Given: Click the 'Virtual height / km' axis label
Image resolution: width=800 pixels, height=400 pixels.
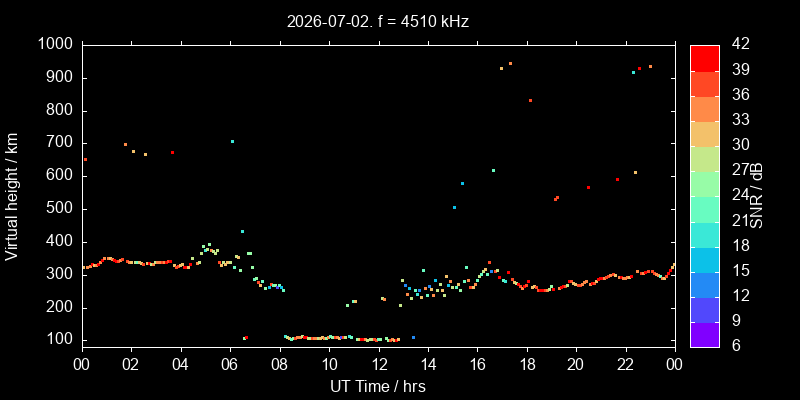Looking at the screenshot, I should coord(12,196).
